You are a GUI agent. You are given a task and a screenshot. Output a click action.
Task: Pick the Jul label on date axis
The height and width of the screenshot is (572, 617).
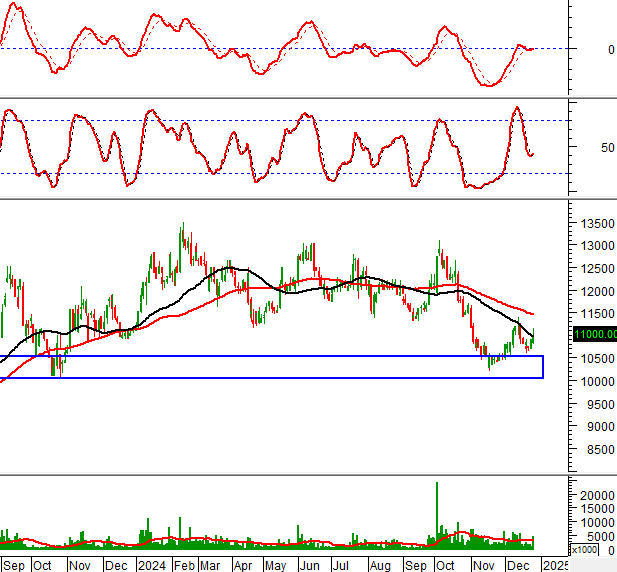tap(340, 564)
